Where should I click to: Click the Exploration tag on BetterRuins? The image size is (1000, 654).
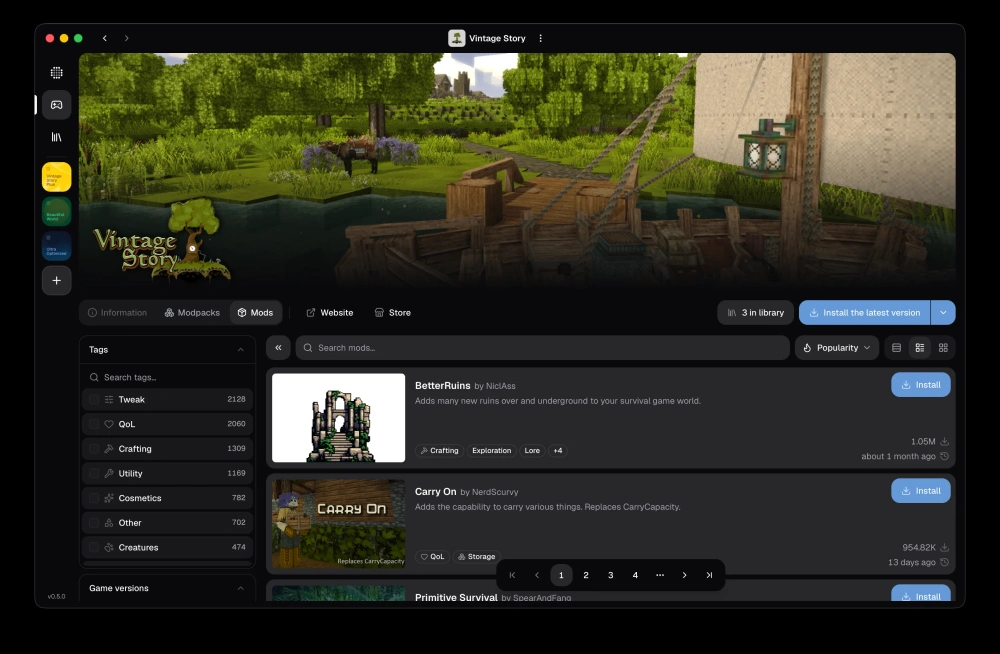[x=491, y=450]
